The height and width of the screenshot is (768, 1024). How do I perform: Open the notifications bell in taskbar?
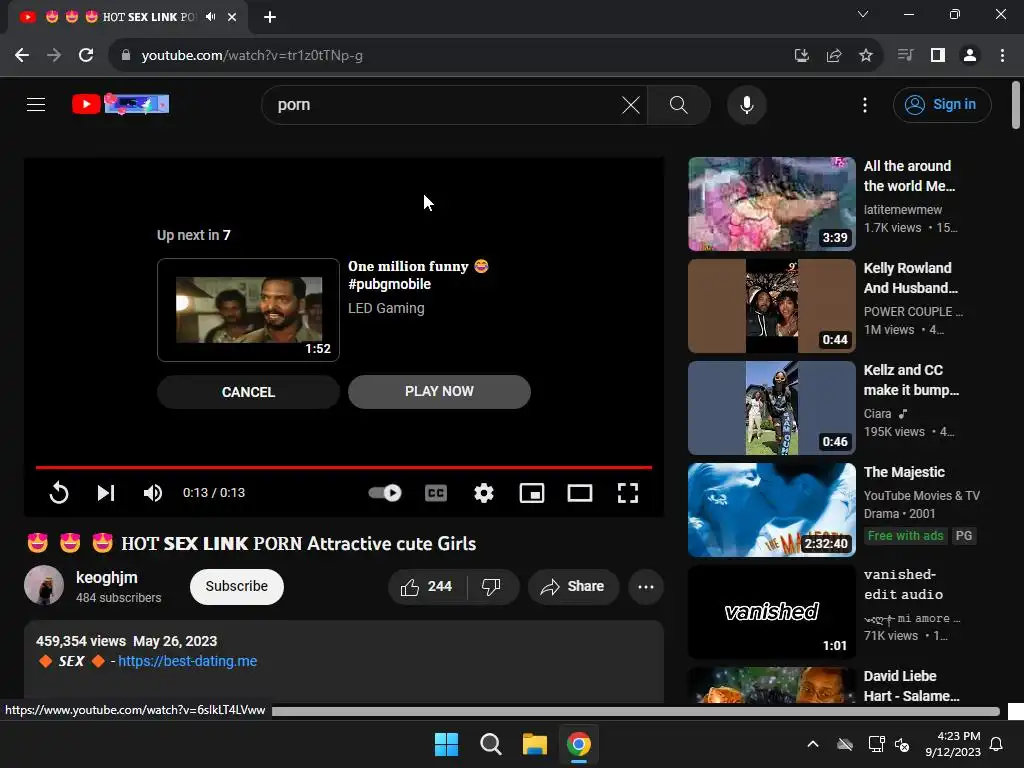tap(997, 744)
